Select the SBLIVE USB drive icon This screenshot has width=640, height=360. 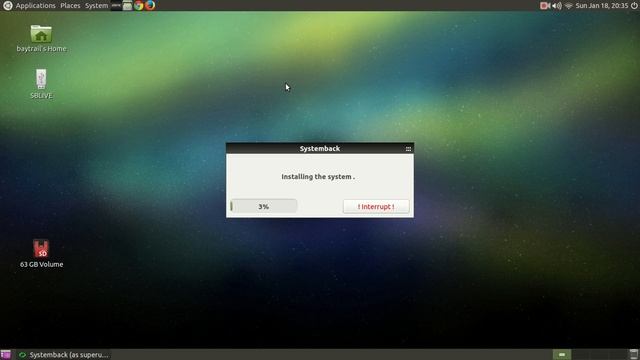tap(41, 84)
